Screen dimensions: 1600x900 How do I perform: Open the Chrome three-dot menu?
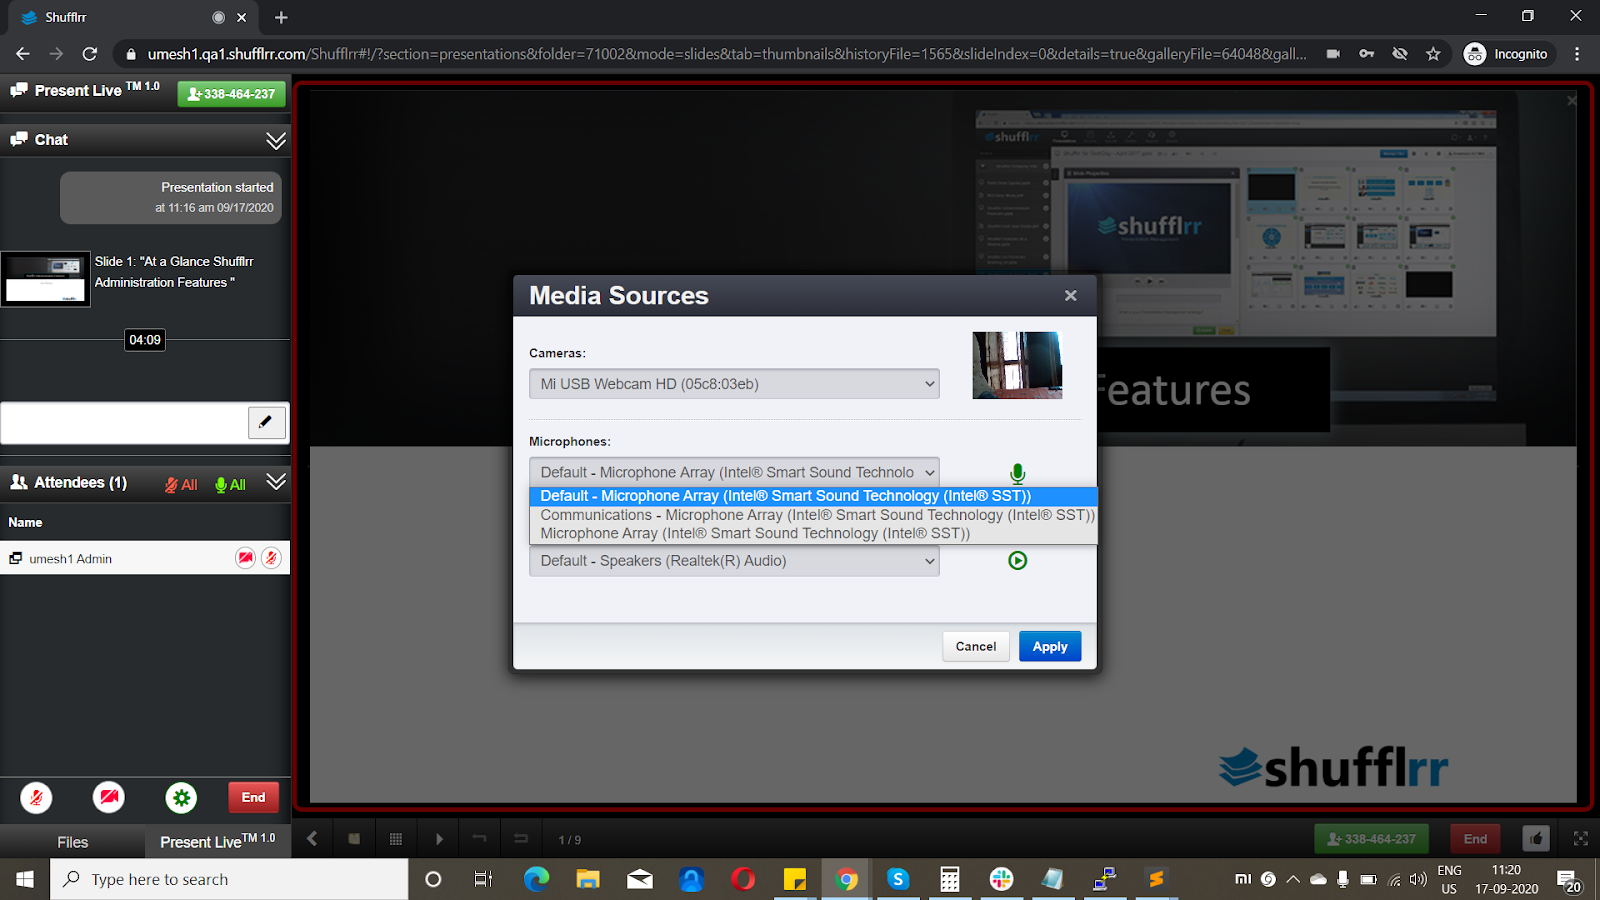(1577, 54)
